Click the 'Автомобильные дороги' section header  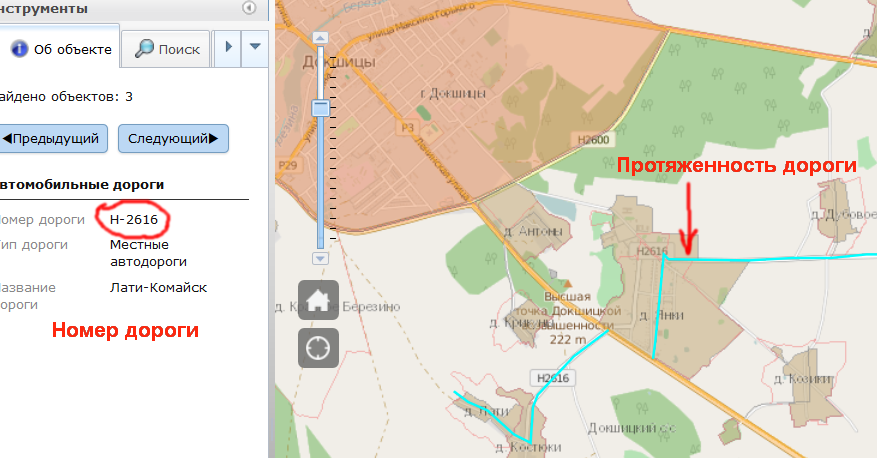82,185
